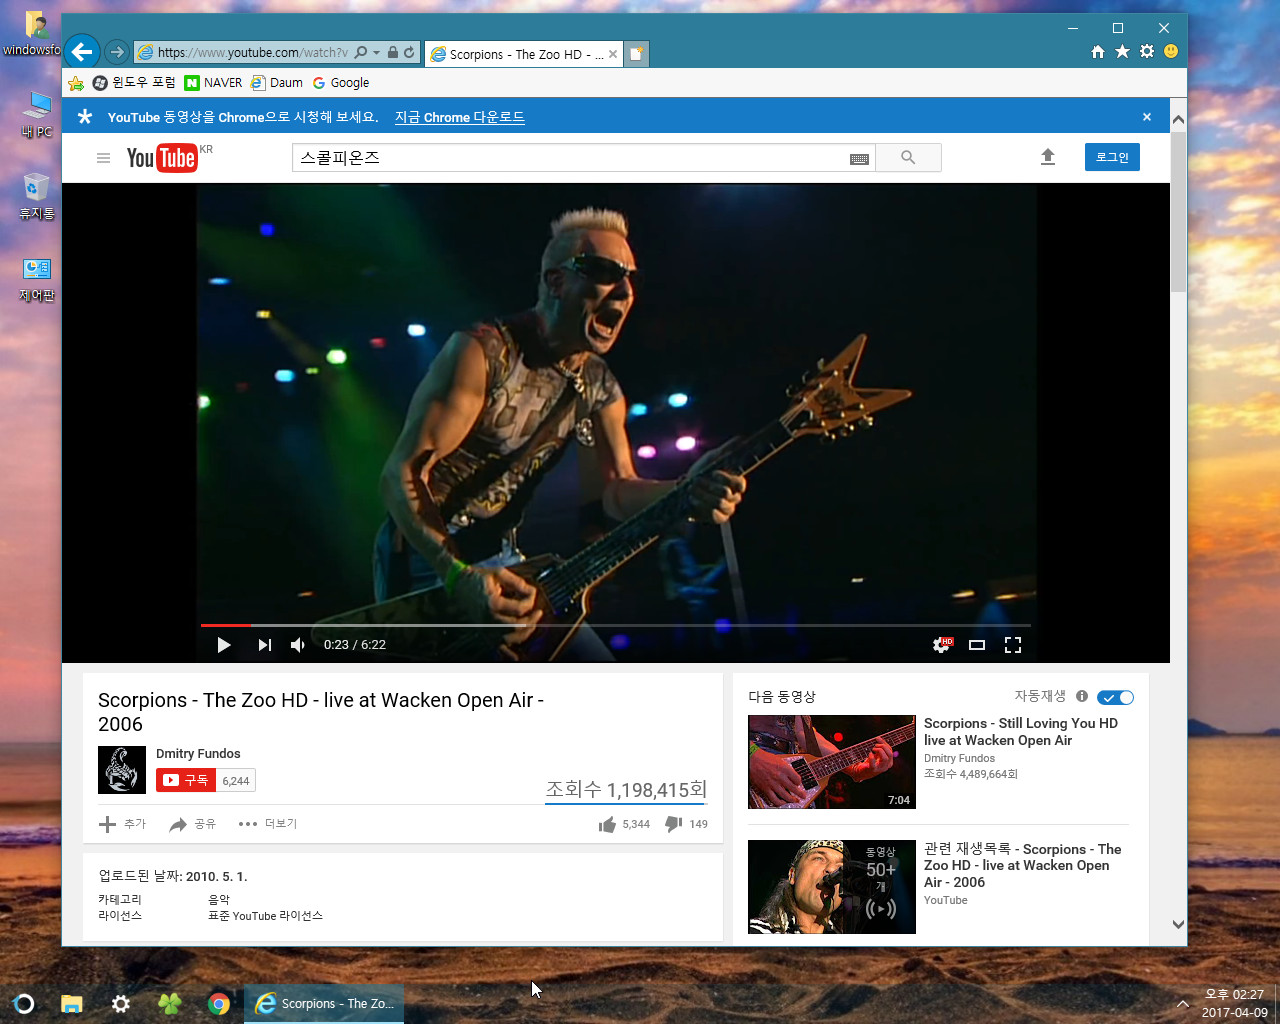Dislike the video with thumbs down
The height and width of the screenshot is (1024, 1280).
click(687, 824)
